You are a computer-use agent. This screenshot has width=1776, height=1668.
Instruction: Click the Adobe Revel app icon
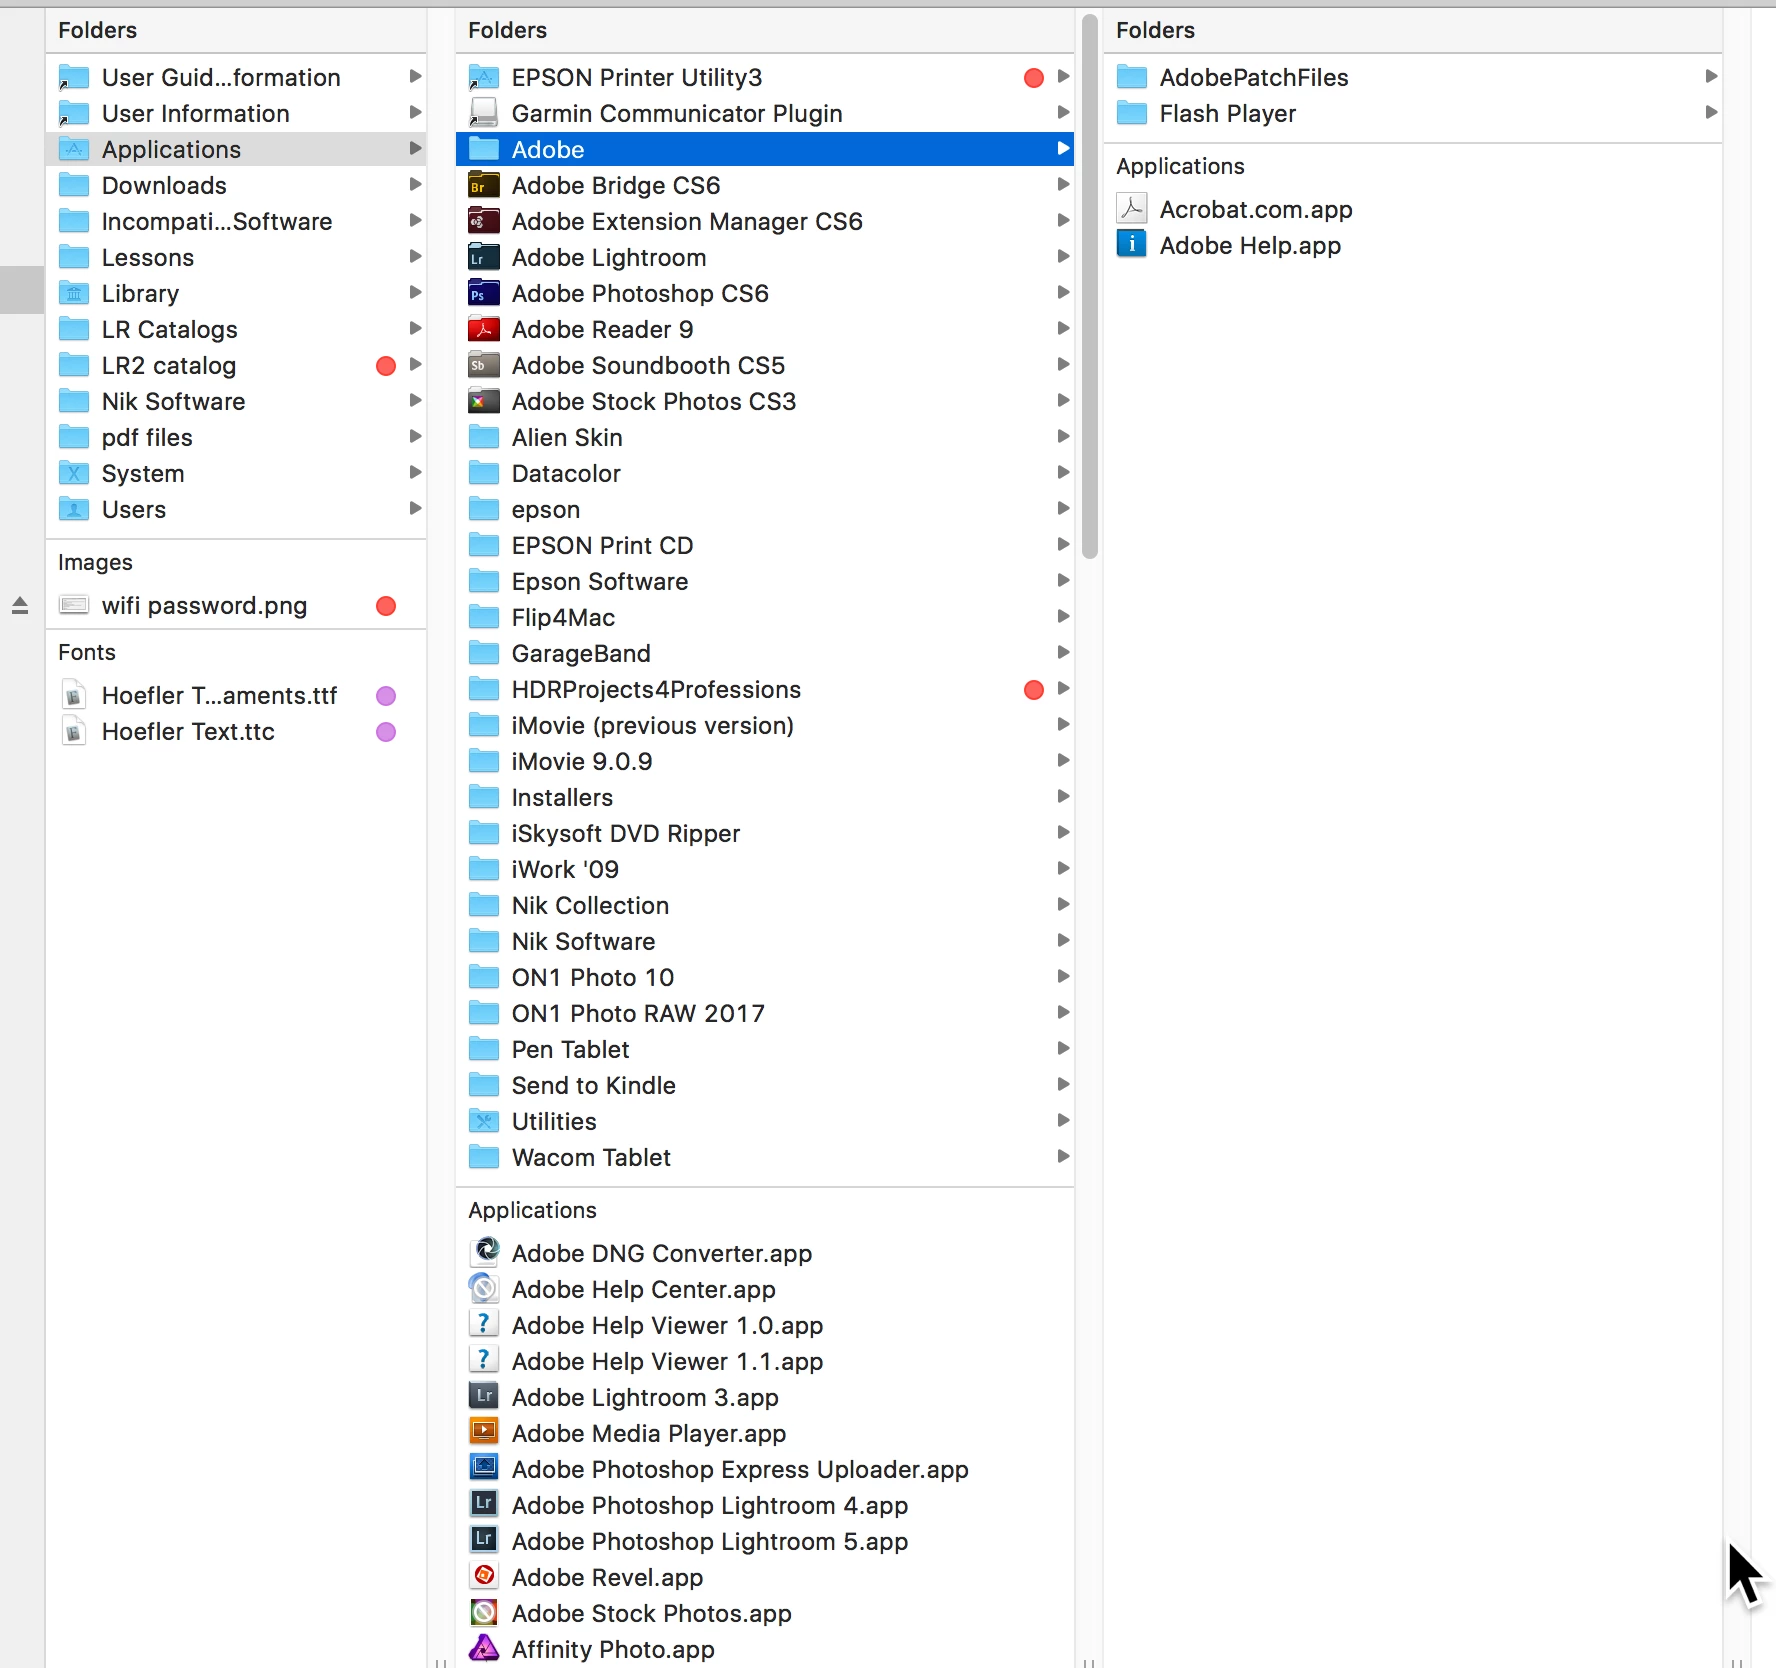484,1576
